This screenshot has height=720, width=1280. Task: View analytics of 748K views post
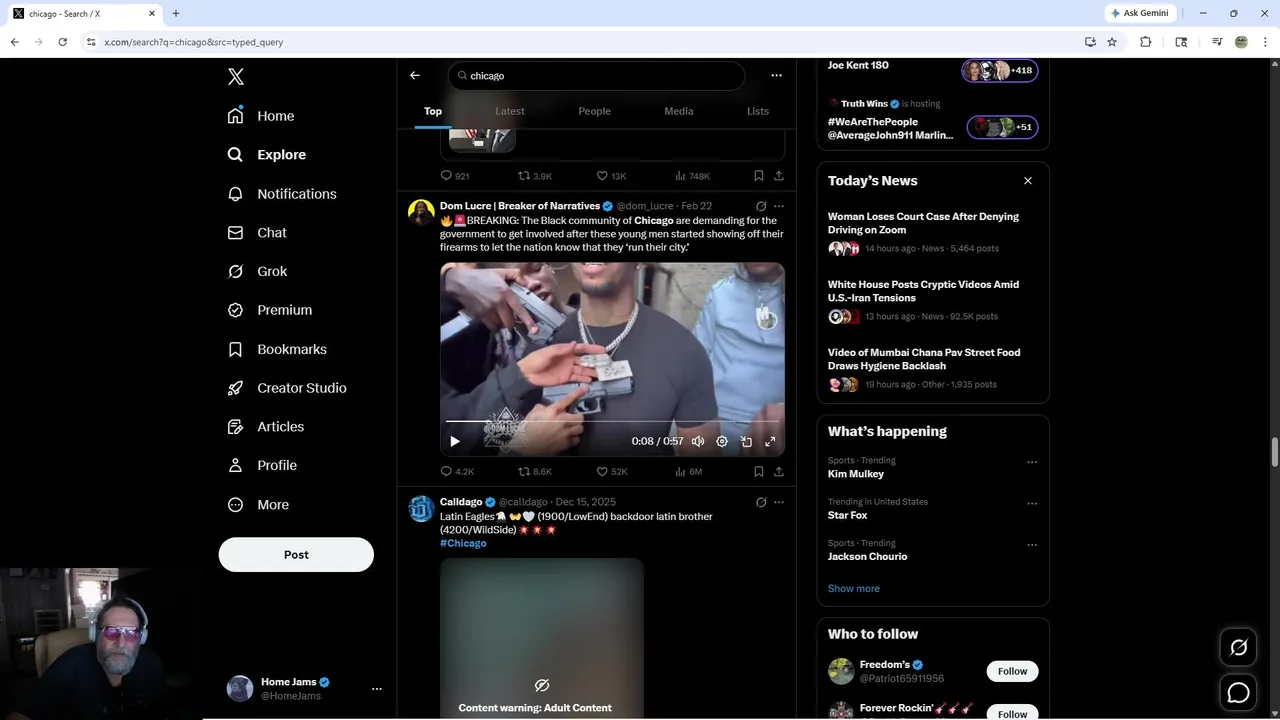[692, 176]
